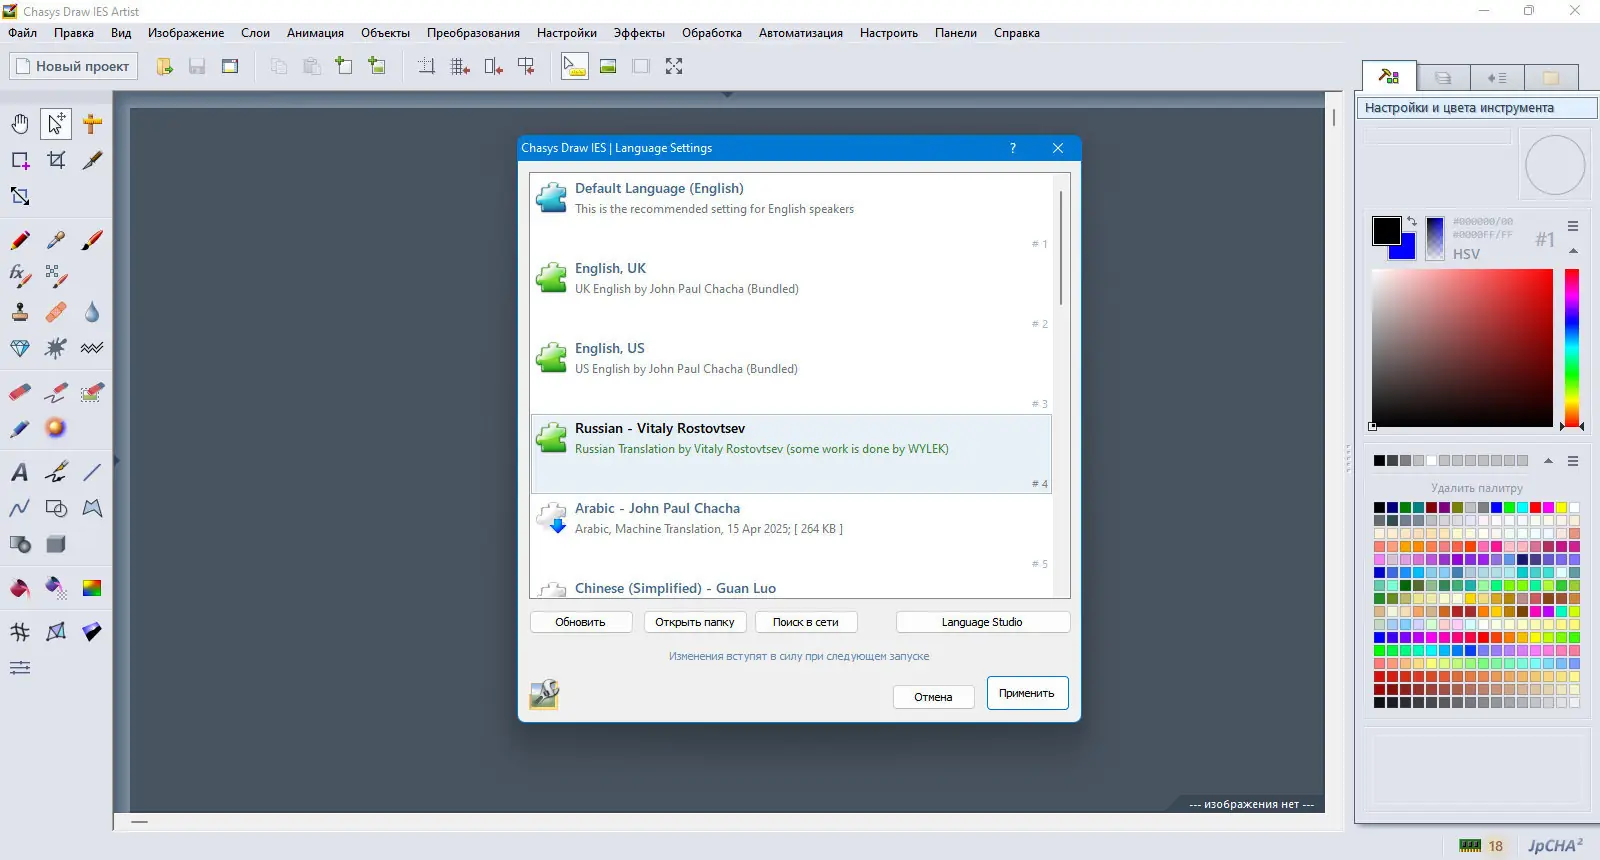This screenshot has height=860, width=1600.
Task: Pick the rectangle selection tool
Action: tap(20, 160)
